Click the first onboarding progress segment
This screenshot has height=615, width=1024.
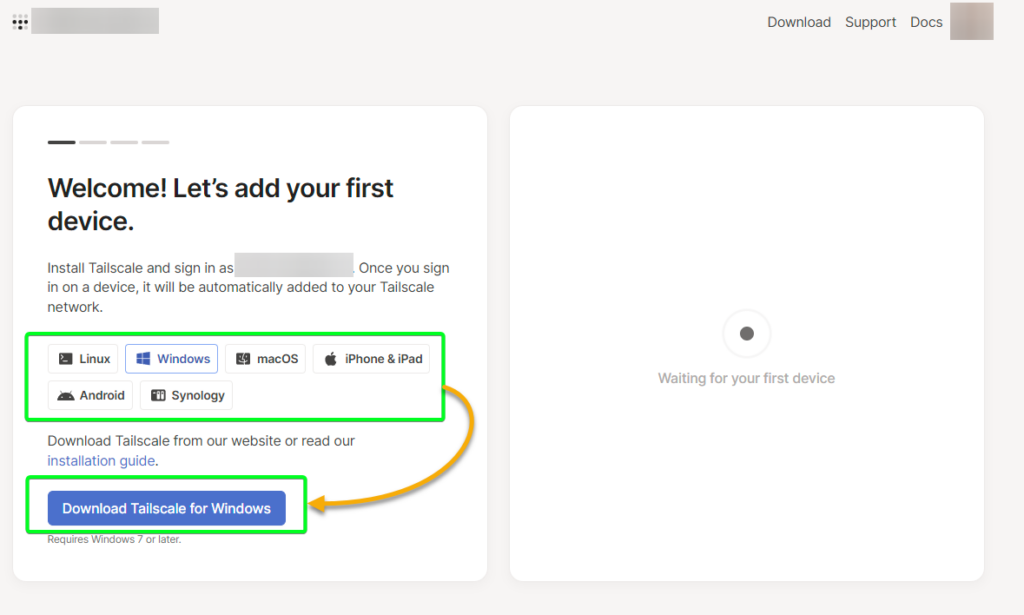tap(61, 142)
